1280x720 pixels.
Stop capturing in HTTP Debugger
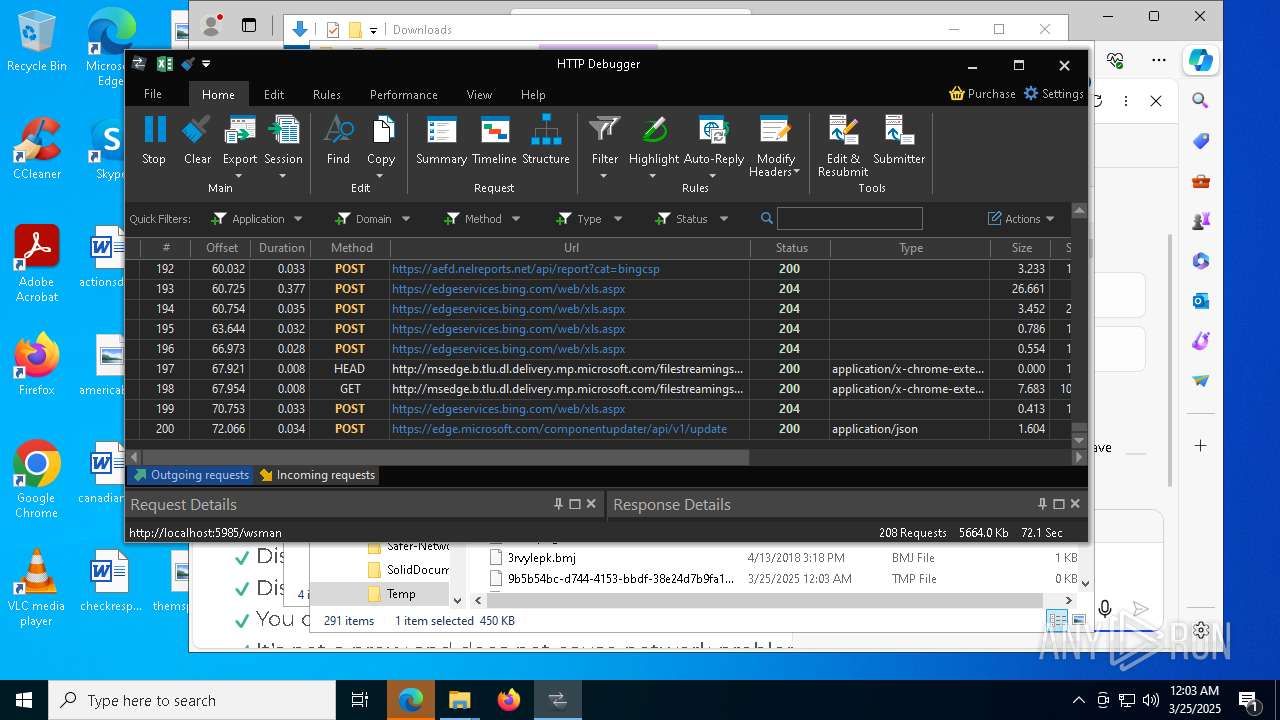[x=154, y=140]
